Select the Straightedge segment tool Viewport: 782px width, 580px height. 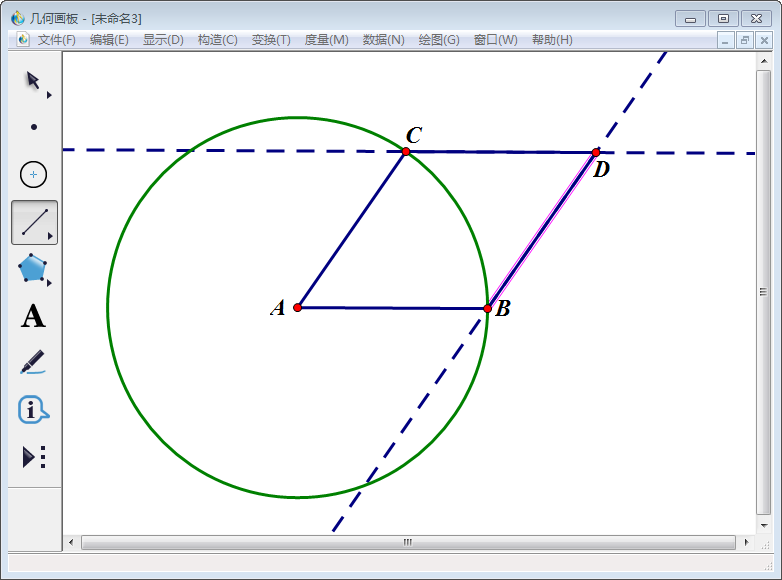point(34,222)
